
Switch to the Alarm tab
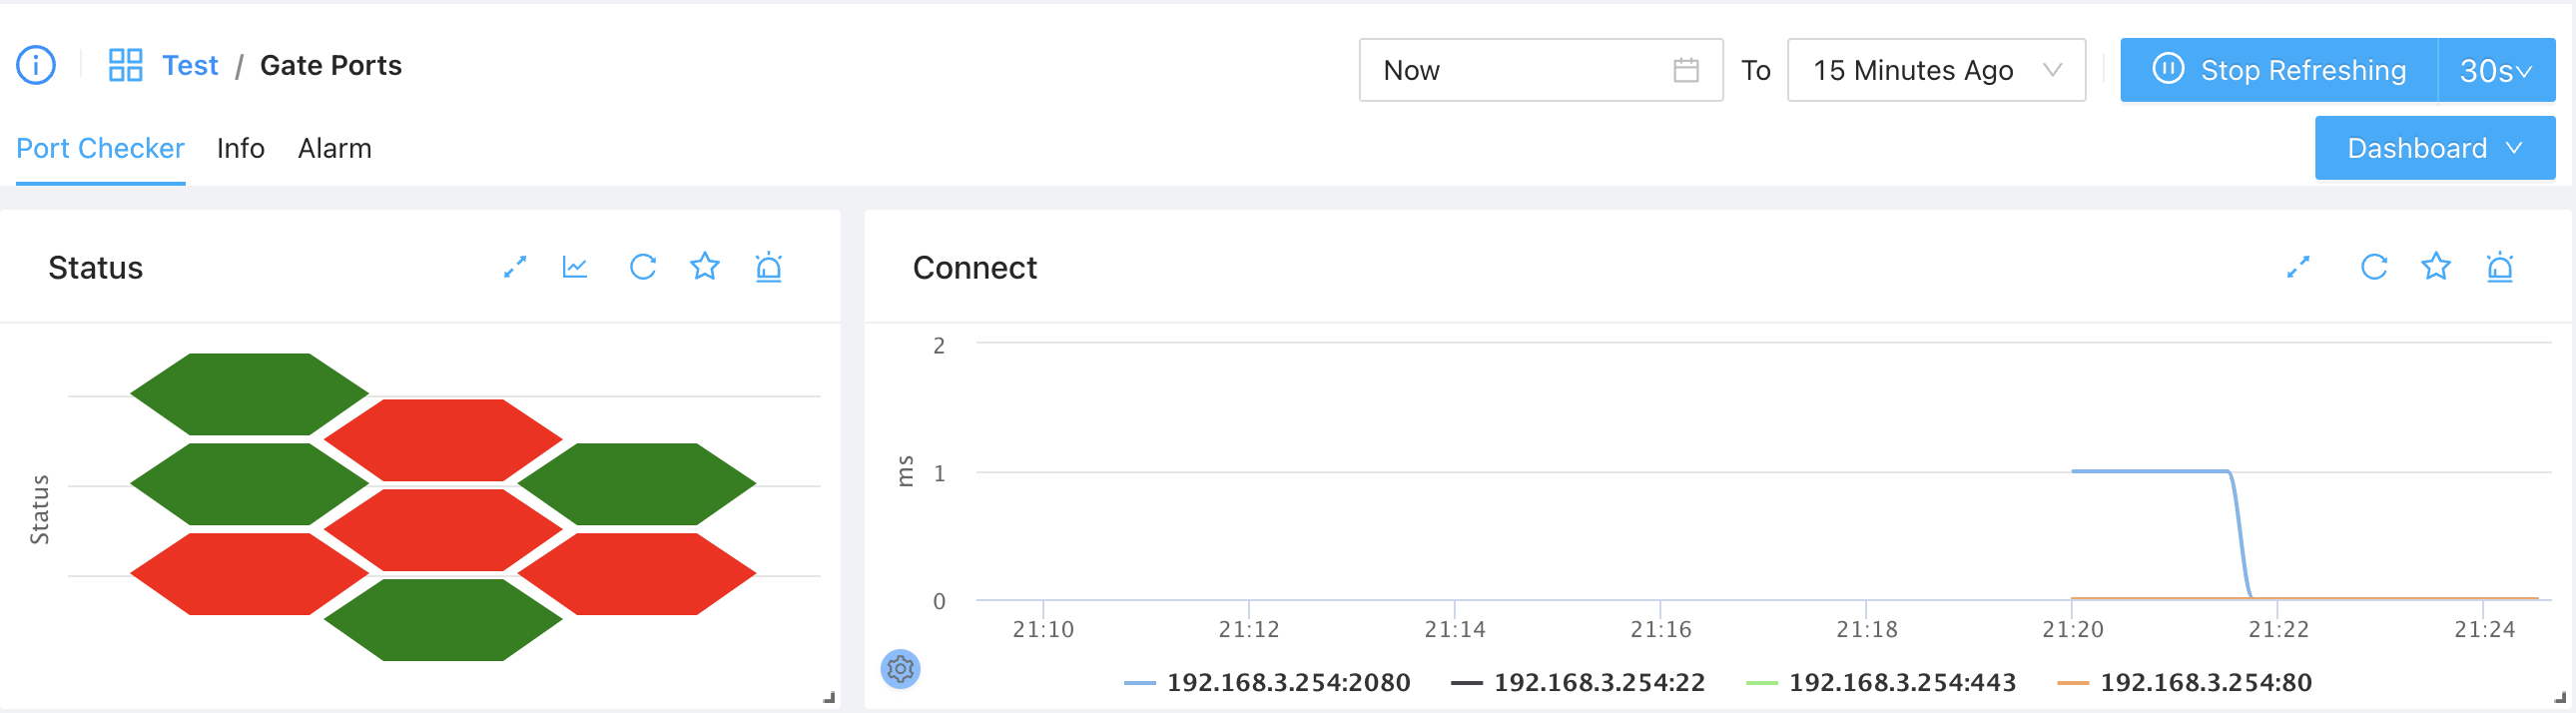coord(335,149)
